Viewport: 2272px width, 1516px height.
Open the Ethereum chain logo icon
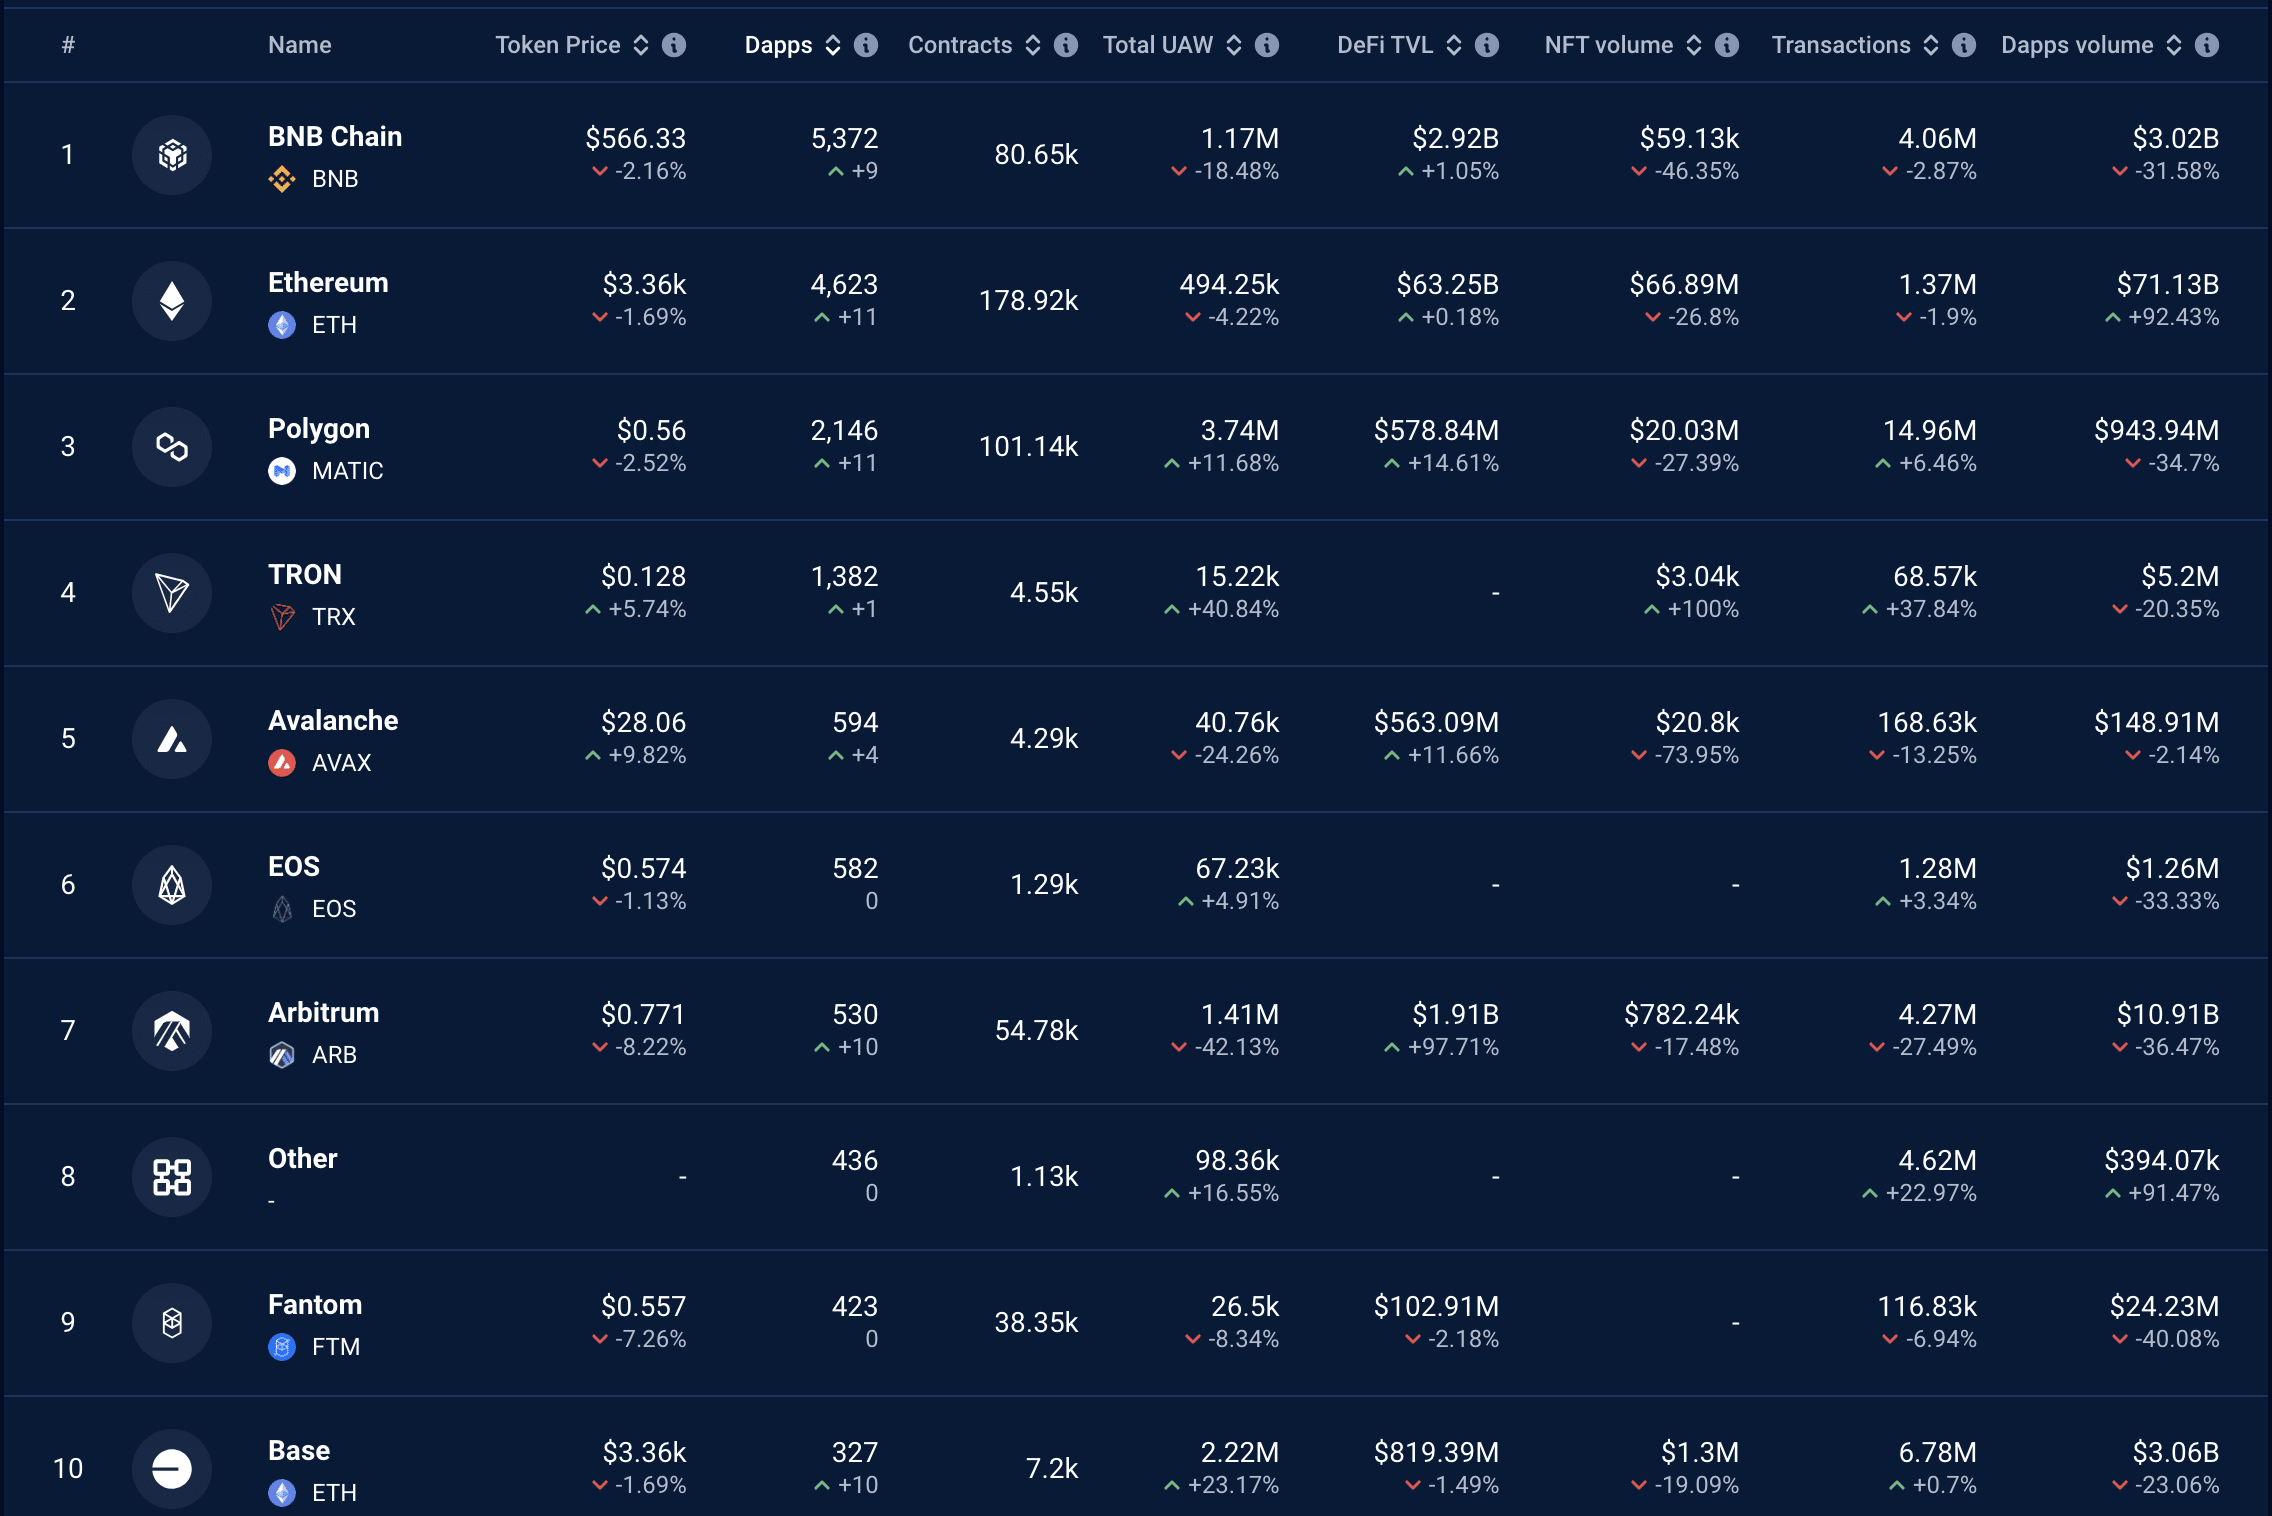click(x=172, y=301)
